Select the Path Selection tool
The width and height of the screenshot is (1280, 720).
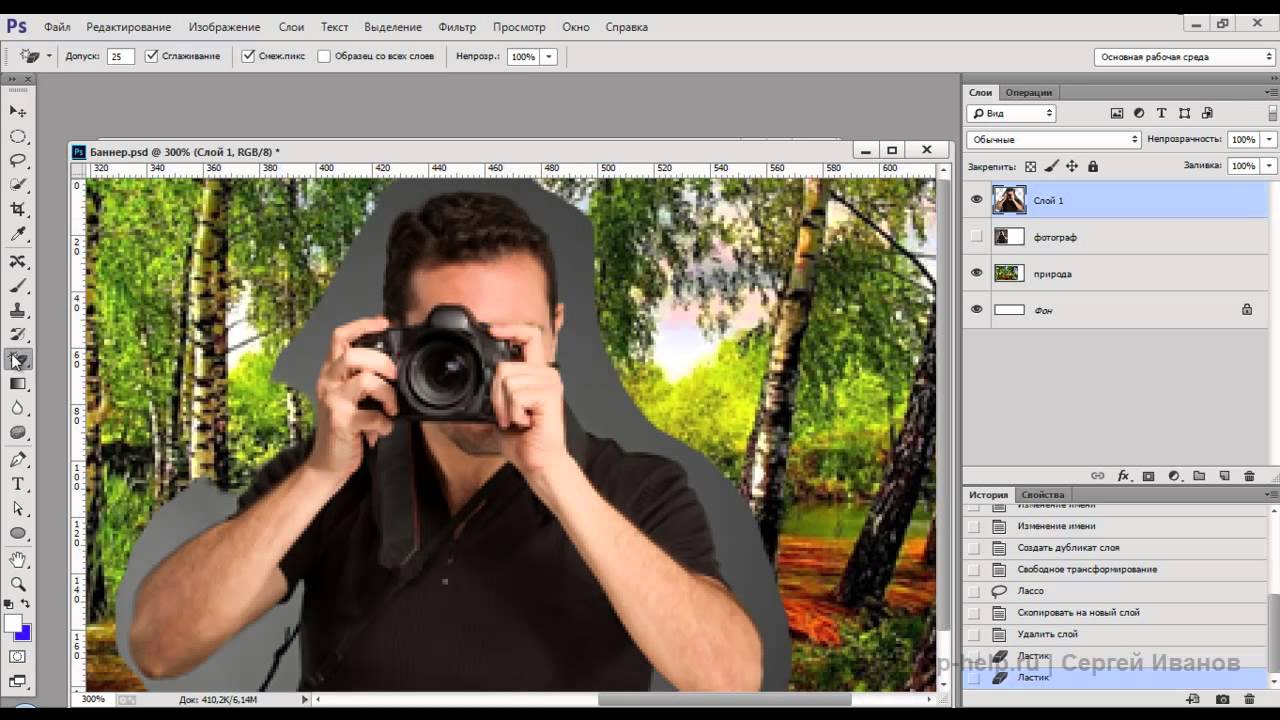[18, 509]
